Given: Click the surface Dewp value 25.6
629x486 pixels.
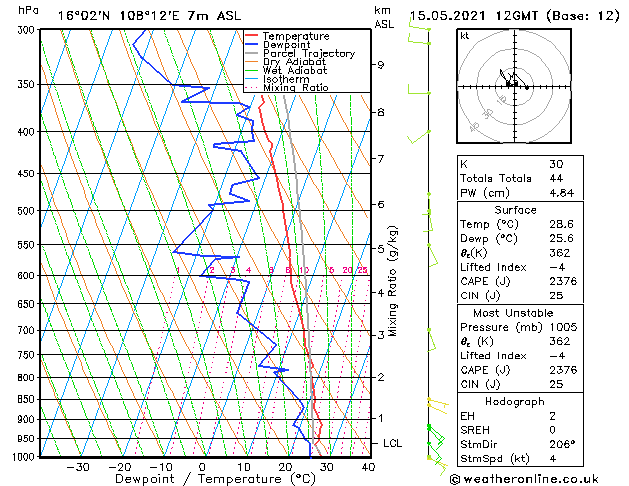Looking at the screenshot, I should point(561,239).
